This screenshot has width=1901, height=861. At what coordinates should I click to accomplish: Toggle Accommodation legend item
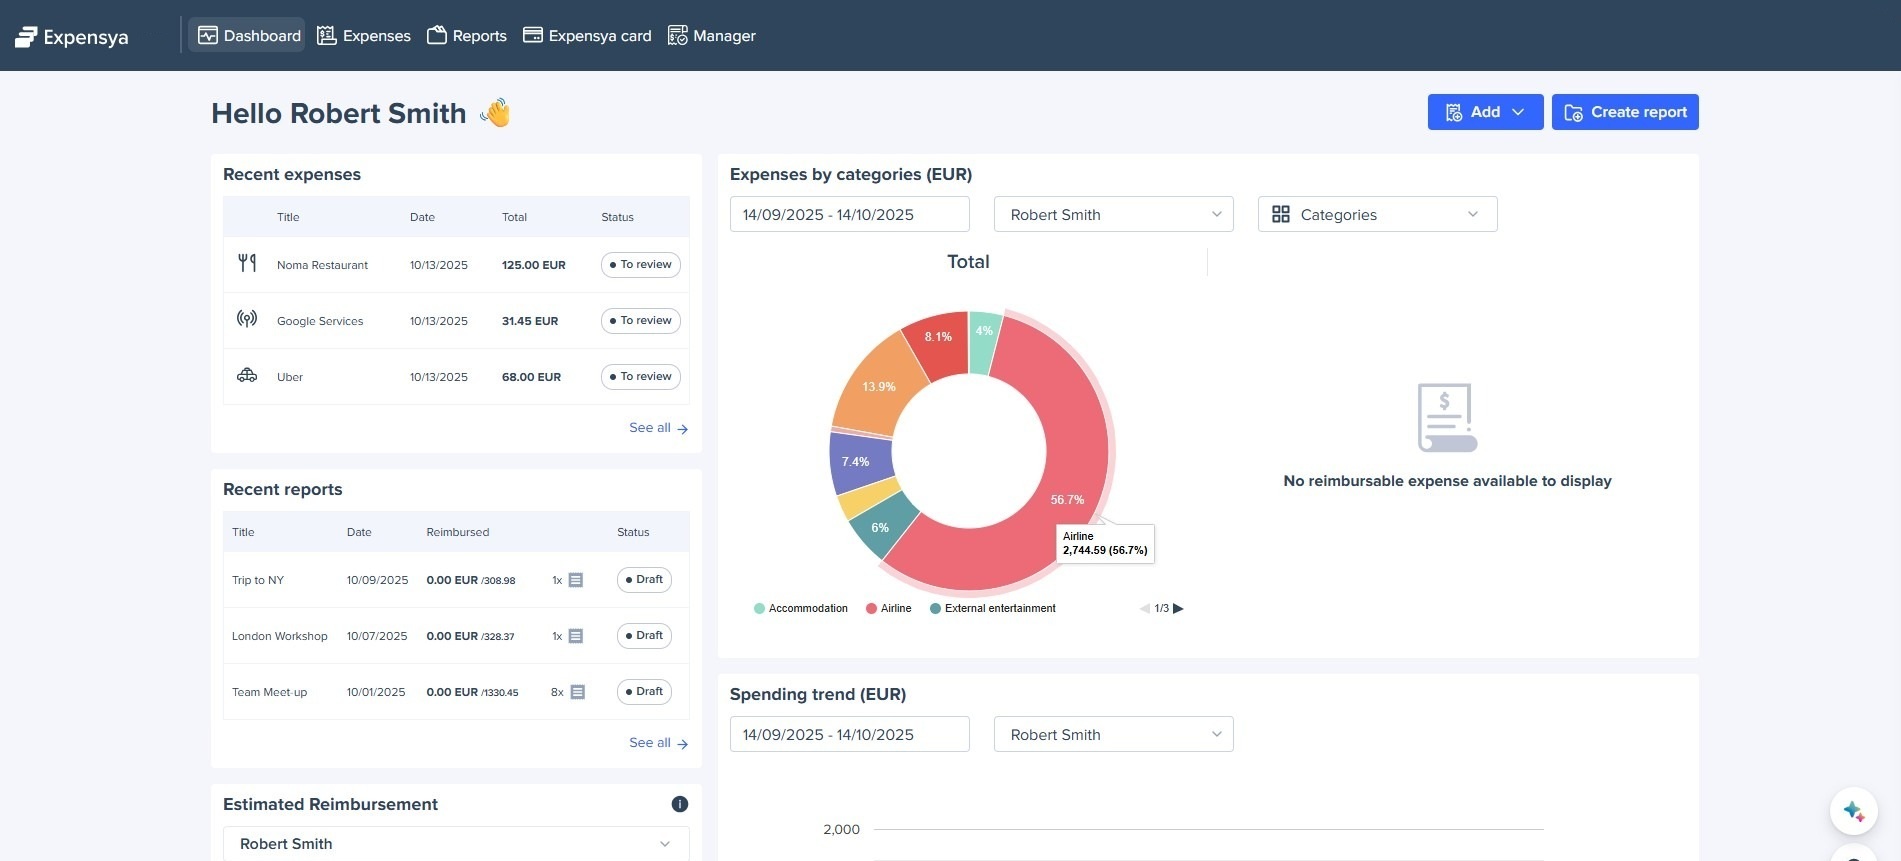pyautogui.click(x=800, y=608)
